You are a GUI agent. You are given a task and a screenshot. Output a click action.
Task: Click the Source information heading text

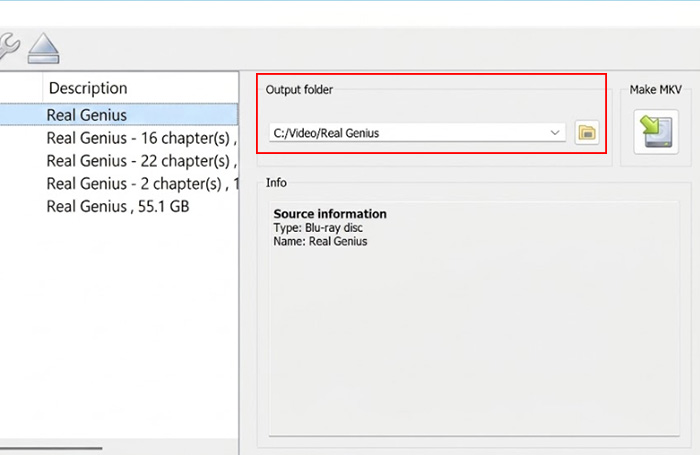click(330, 214)
